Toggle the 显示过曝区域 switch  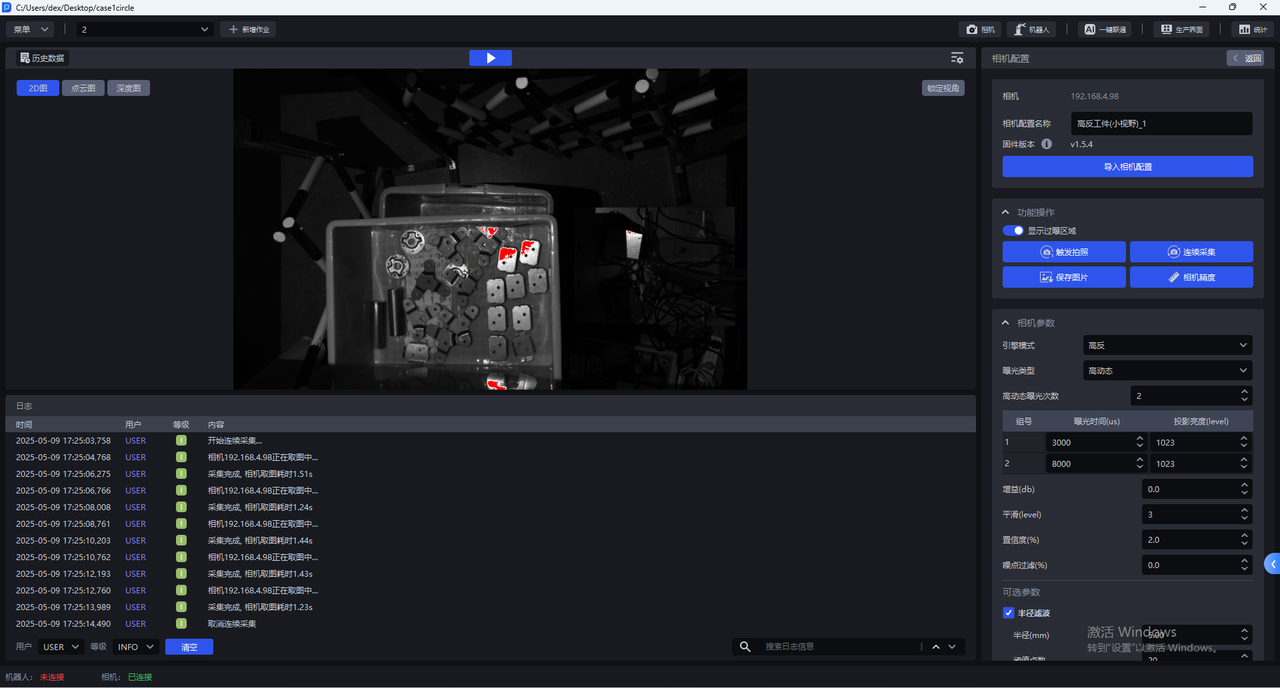1013,231
